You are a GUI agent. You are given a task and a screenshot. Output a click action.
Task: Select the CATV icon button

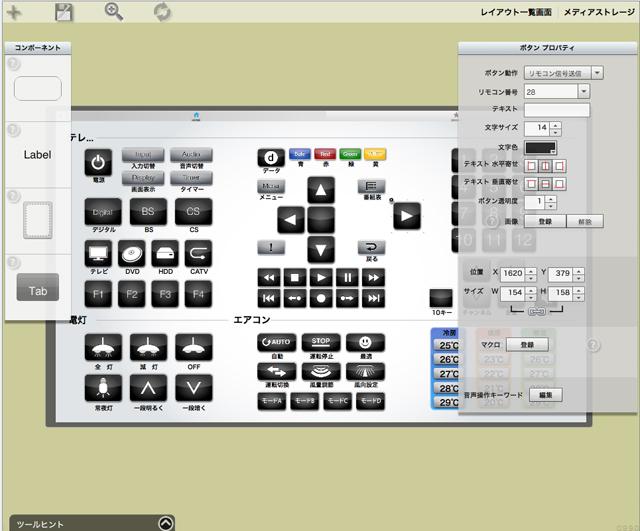point(198,254)
